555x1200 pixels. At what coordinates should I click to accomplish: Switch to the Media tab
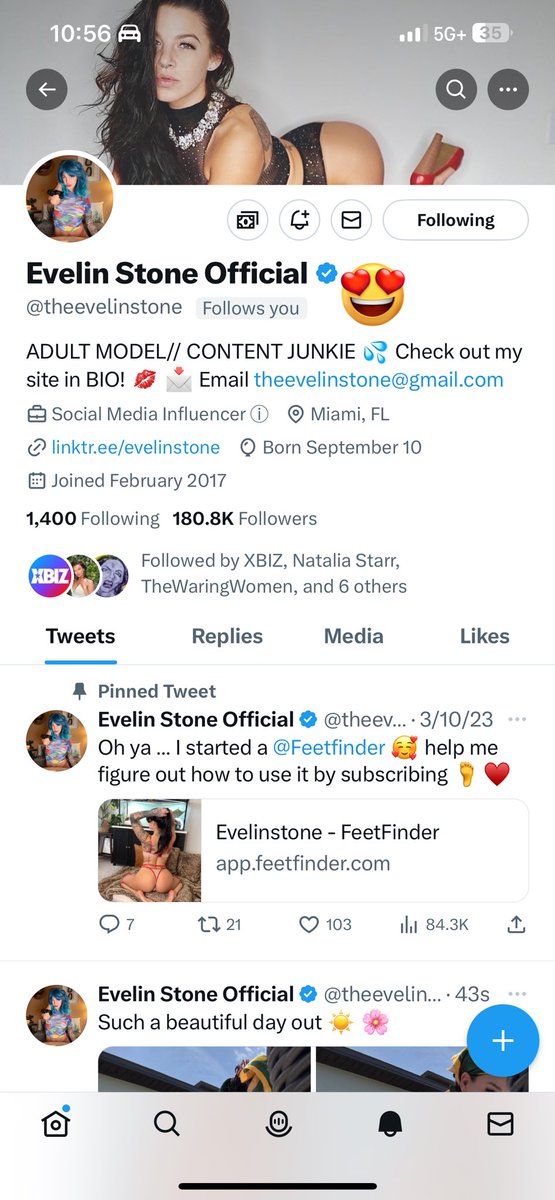354,636
